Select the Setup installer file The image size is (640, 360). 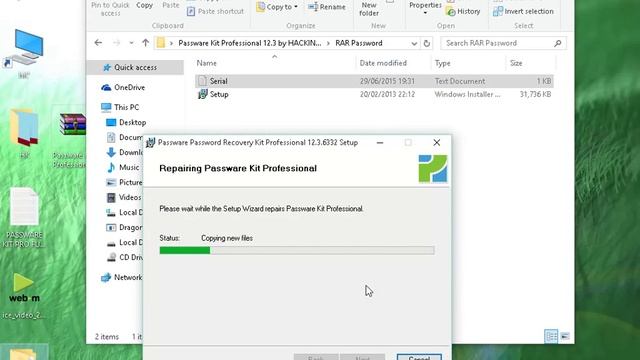pyautogui.click(x=374, y=94)
